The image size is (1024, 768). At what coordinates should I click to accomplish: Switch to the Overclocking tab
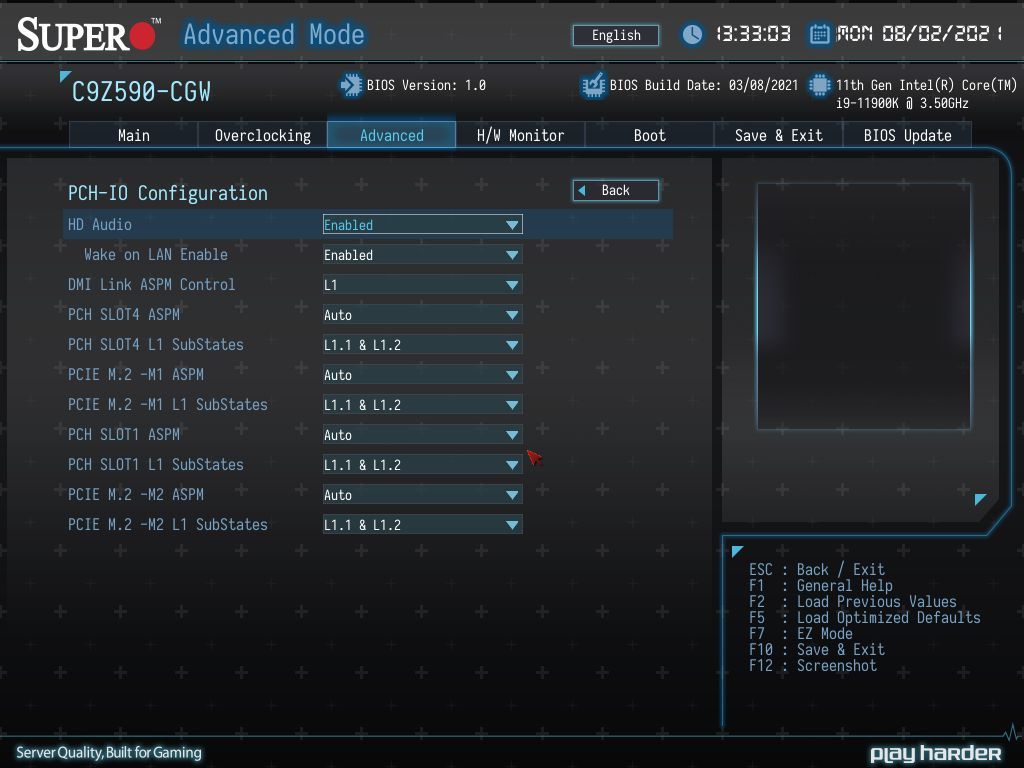point(263,135)
